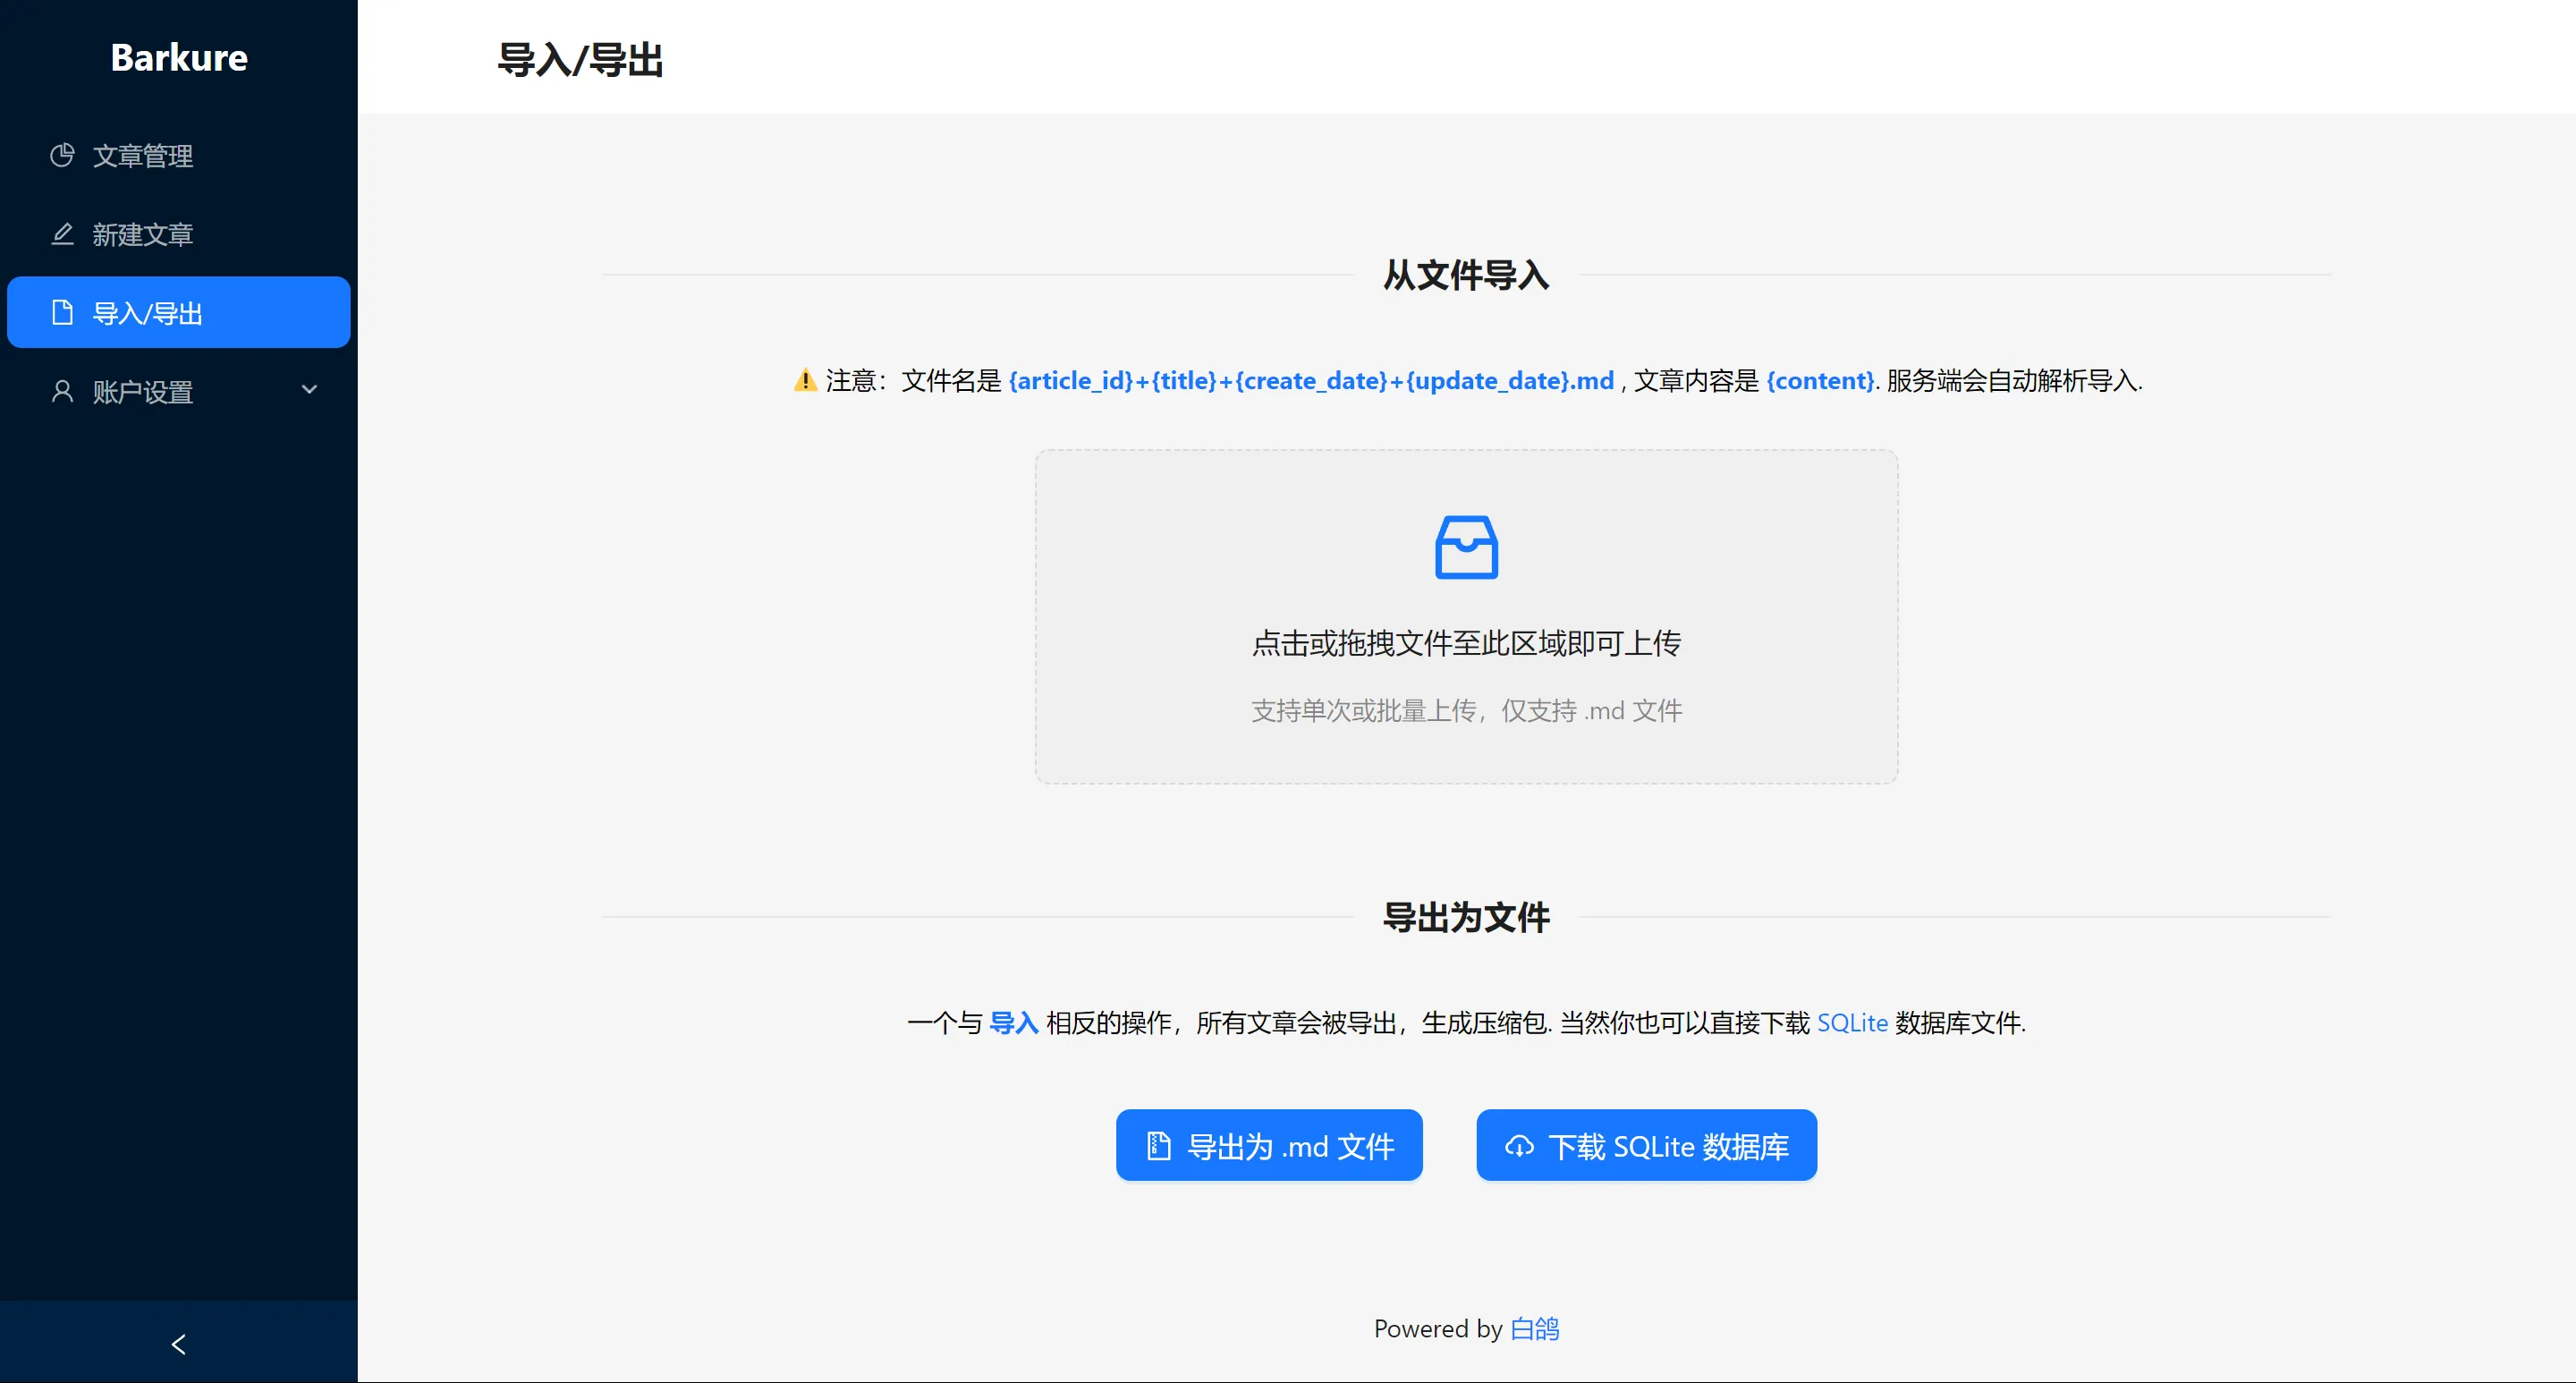Click the pencil icon beside 新建文章
Viewport: 2576px width, 1383px height.
(x=62, y=234)
